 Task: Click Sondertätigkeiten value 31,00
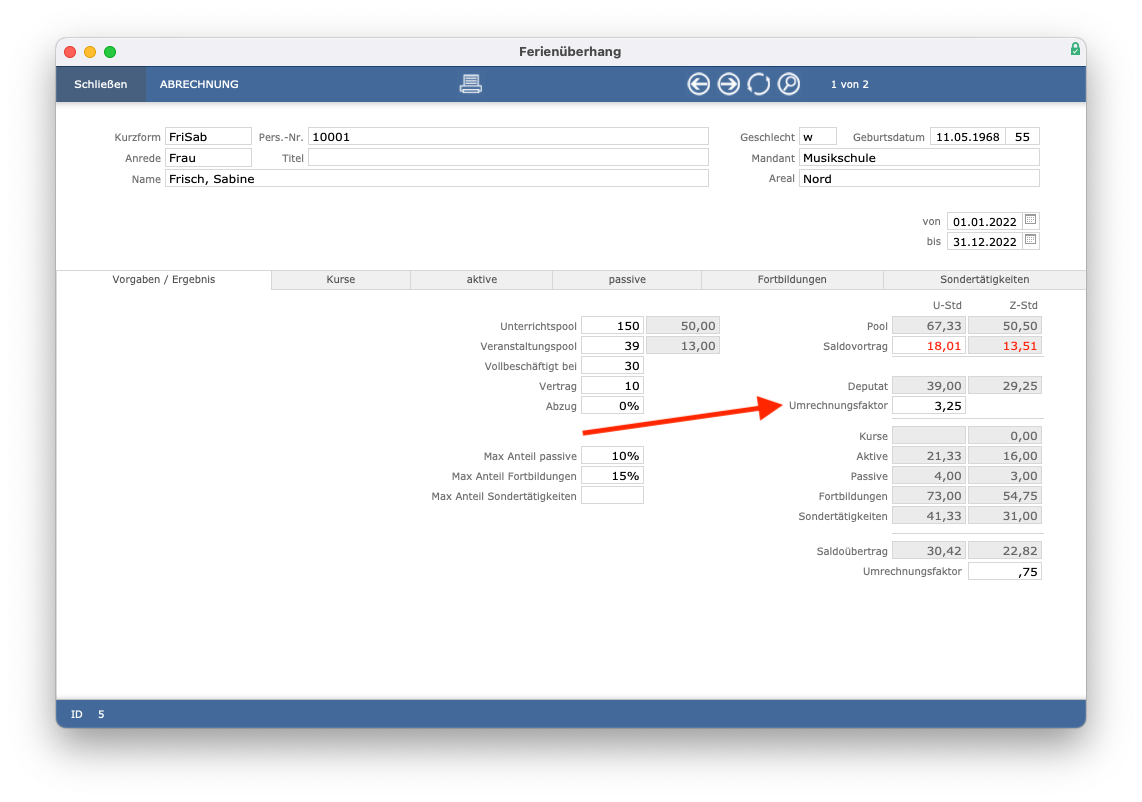coord(1005,516)
